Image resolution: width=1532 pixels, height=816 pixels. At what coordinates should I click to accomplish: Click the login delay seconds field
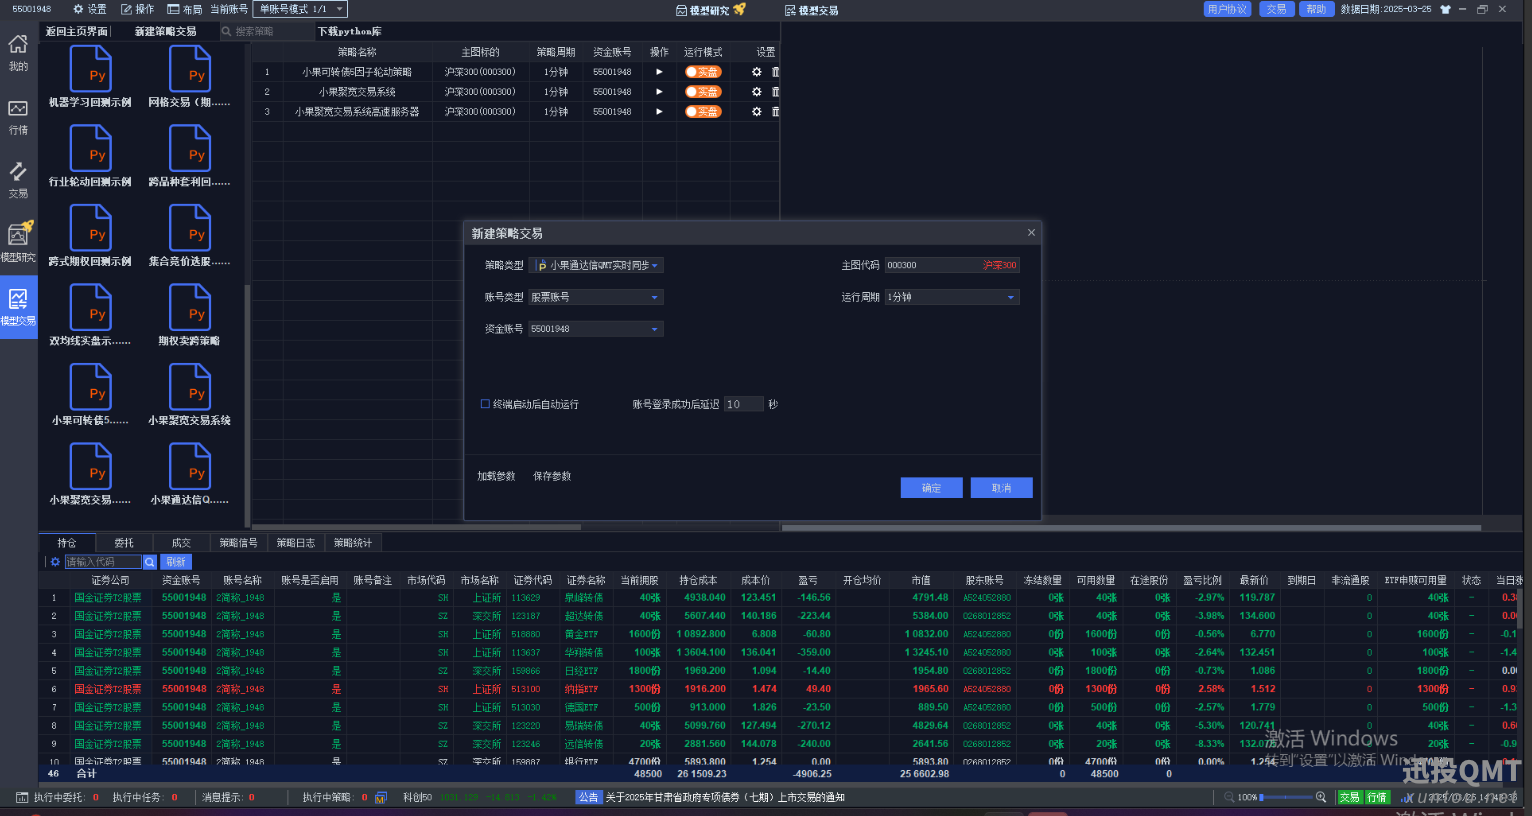pyautogui.click(x=743, y=404)
